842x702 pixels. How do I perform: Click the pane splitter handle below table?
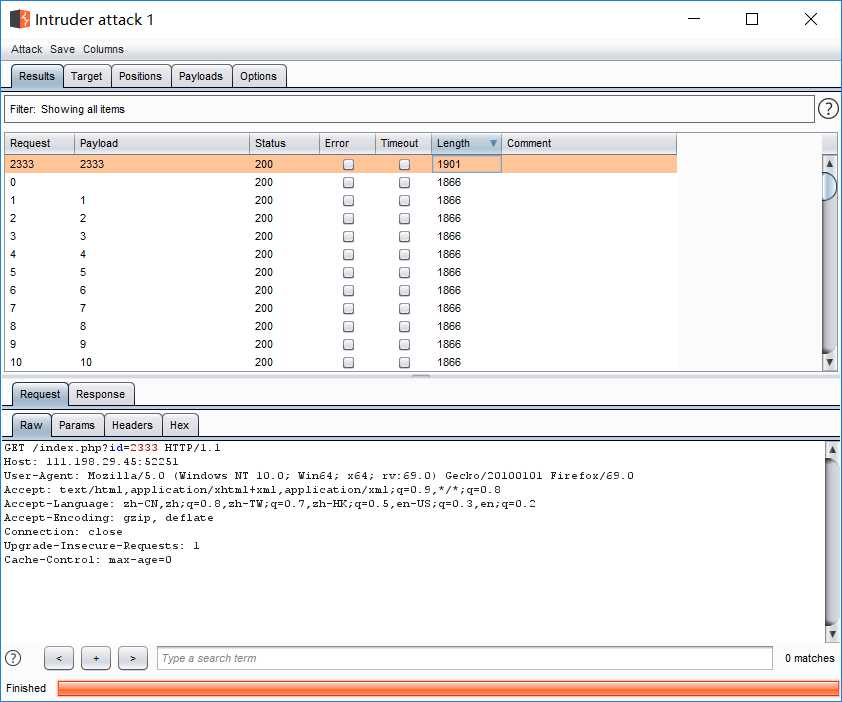[421, 376]
